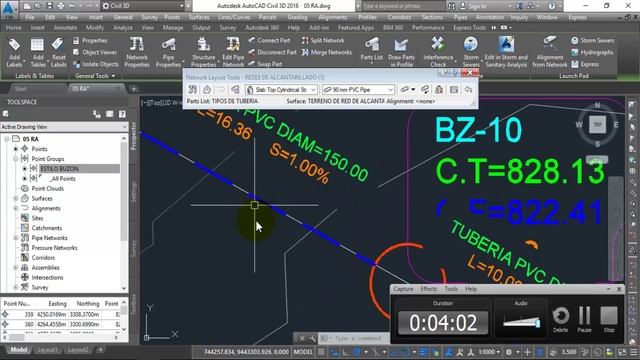Screen dimensions: 640x360
Task: Toggle grid display in status bar
Action: click(x=322, y=352)
